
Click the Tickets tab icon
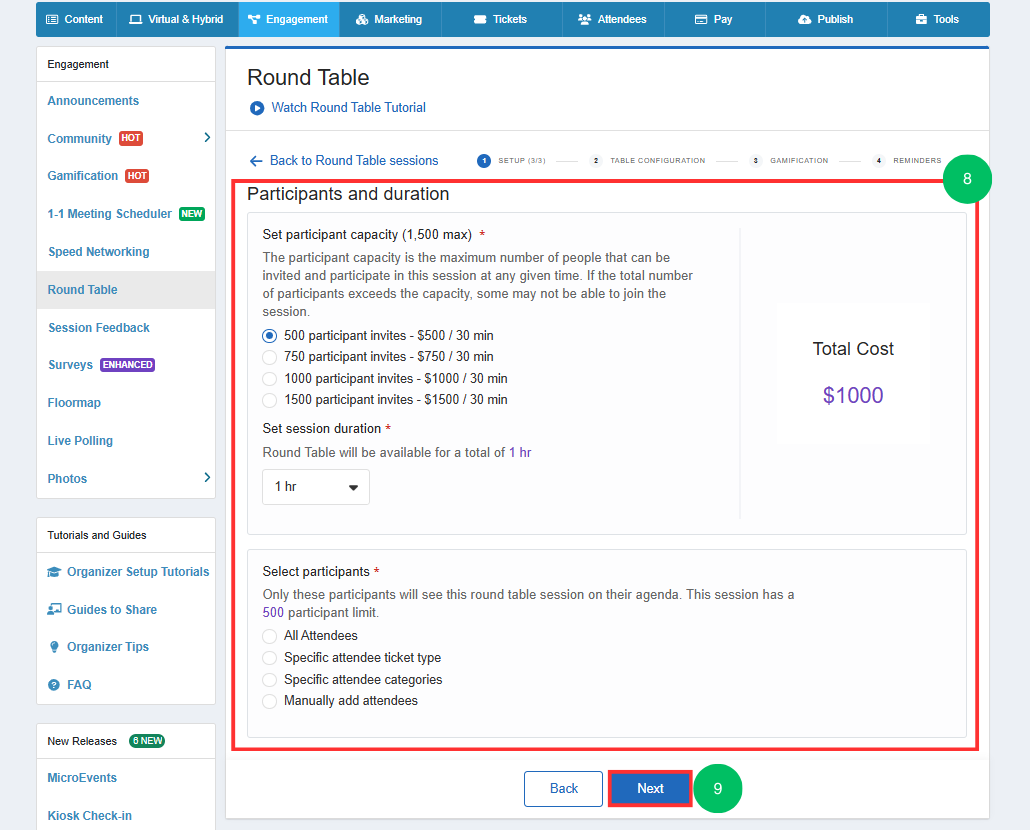coord(480,20)
